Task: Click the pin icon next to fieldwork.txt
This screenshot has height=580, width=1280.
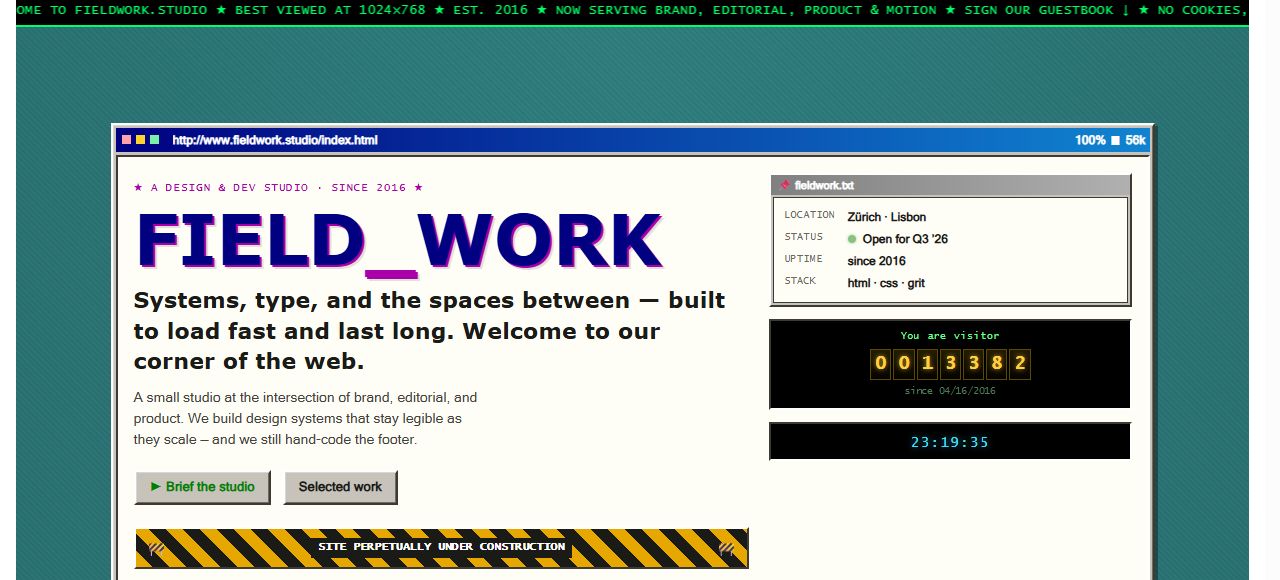Action: tap(785, 185)
